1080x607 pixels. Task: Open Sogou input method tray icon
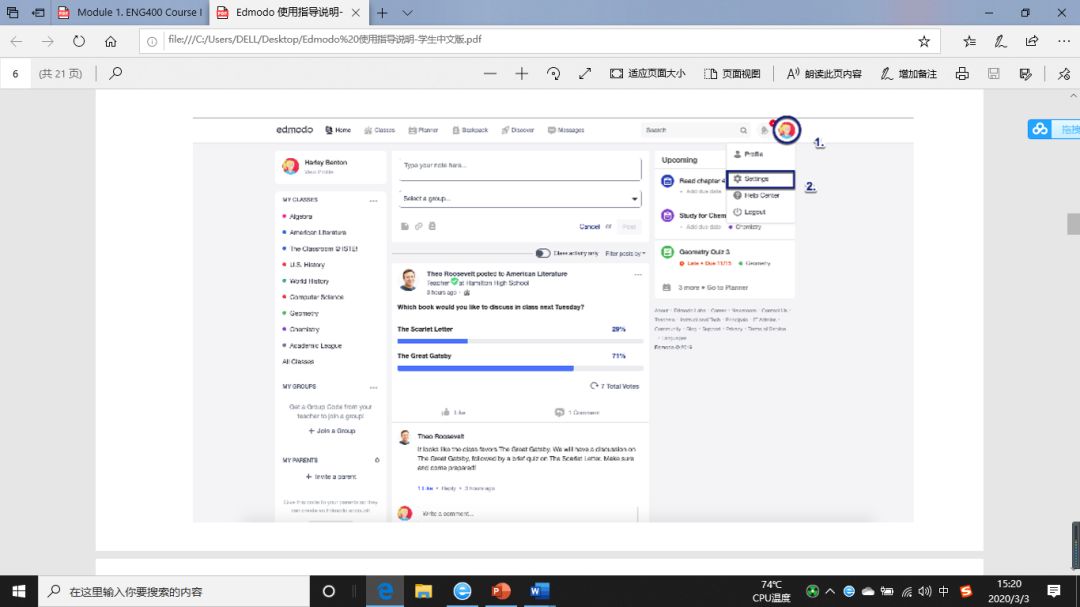click(x=966, y=591)
